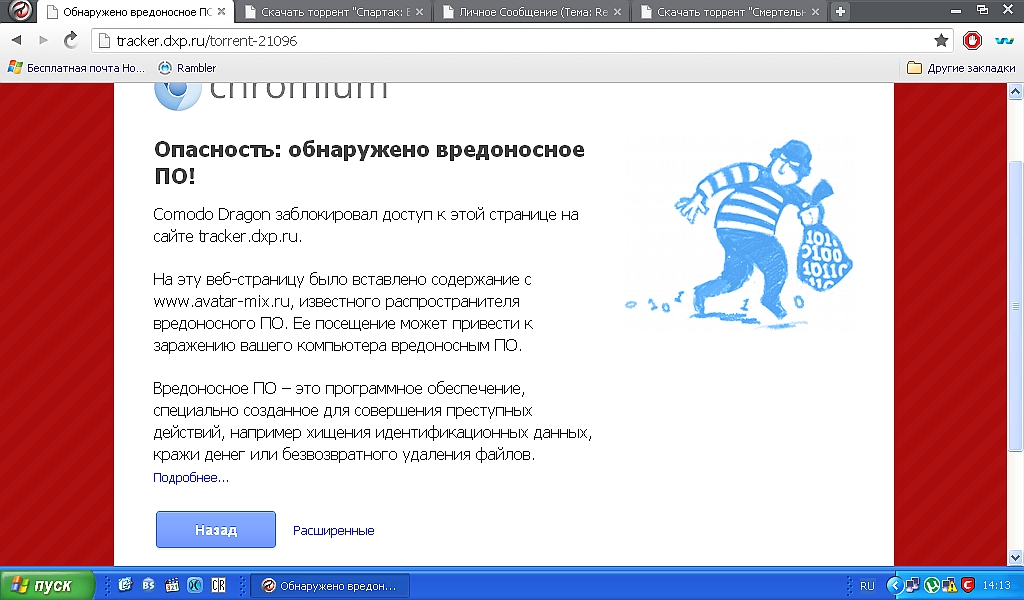Click the RU language indicator
Image resolution: width=1024 pixels, height=600 pixels.
(x=867, y=586)
